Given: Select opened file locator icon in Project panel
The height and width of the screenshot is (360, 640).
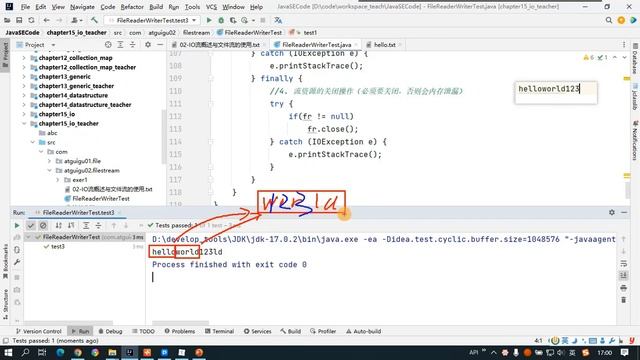Looking at the screenshot, I should tap(108, 44).
